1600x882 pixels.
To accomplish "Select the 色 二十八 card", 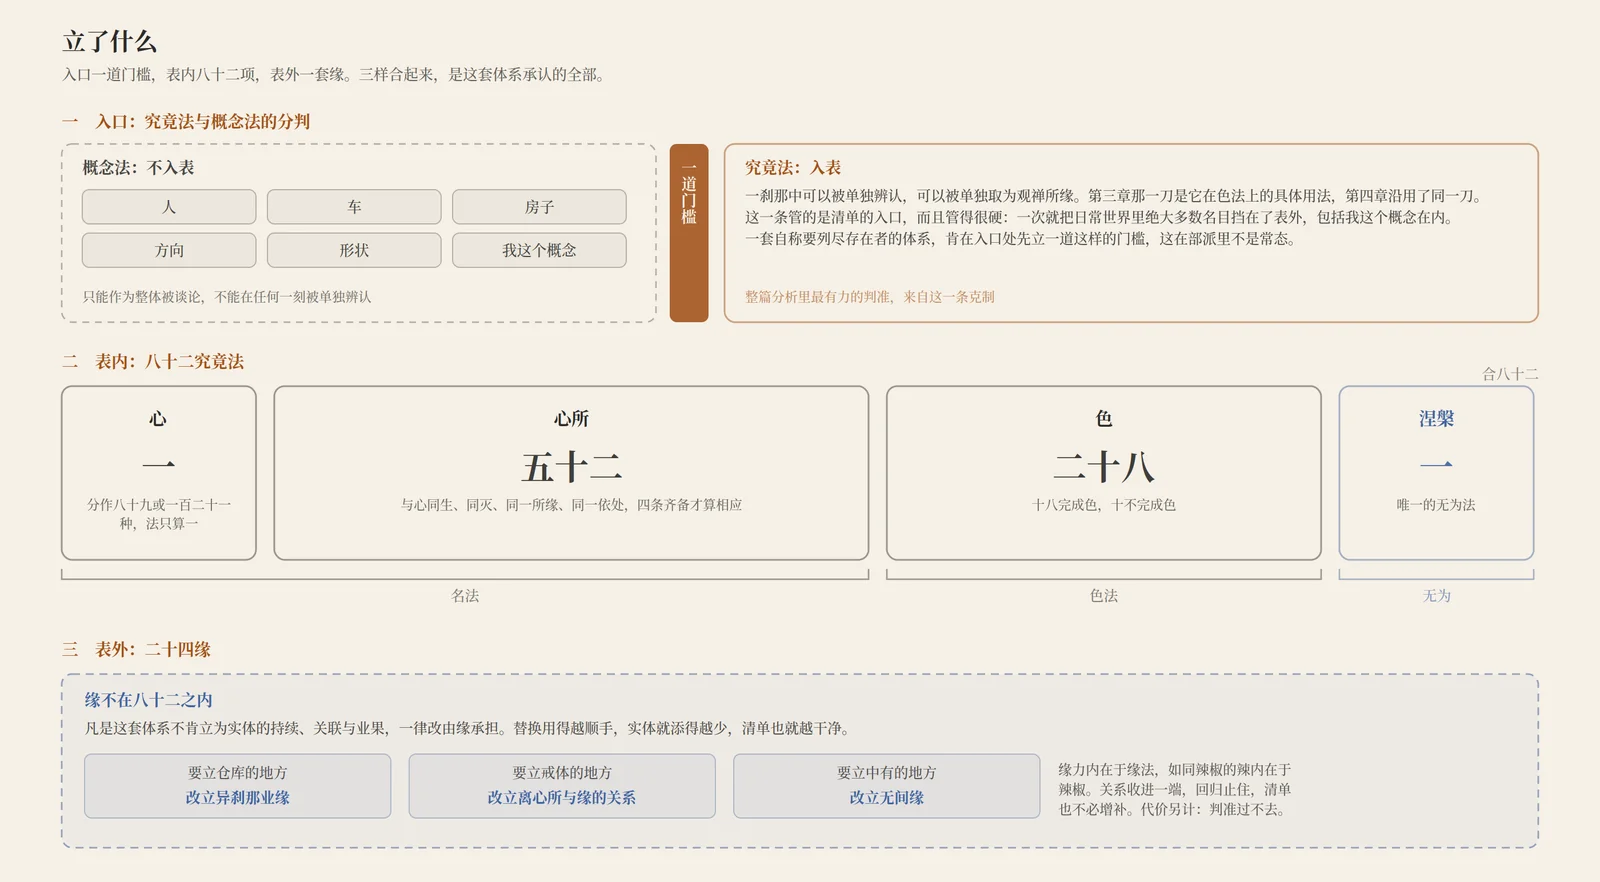I will [x=1104, y=473].
